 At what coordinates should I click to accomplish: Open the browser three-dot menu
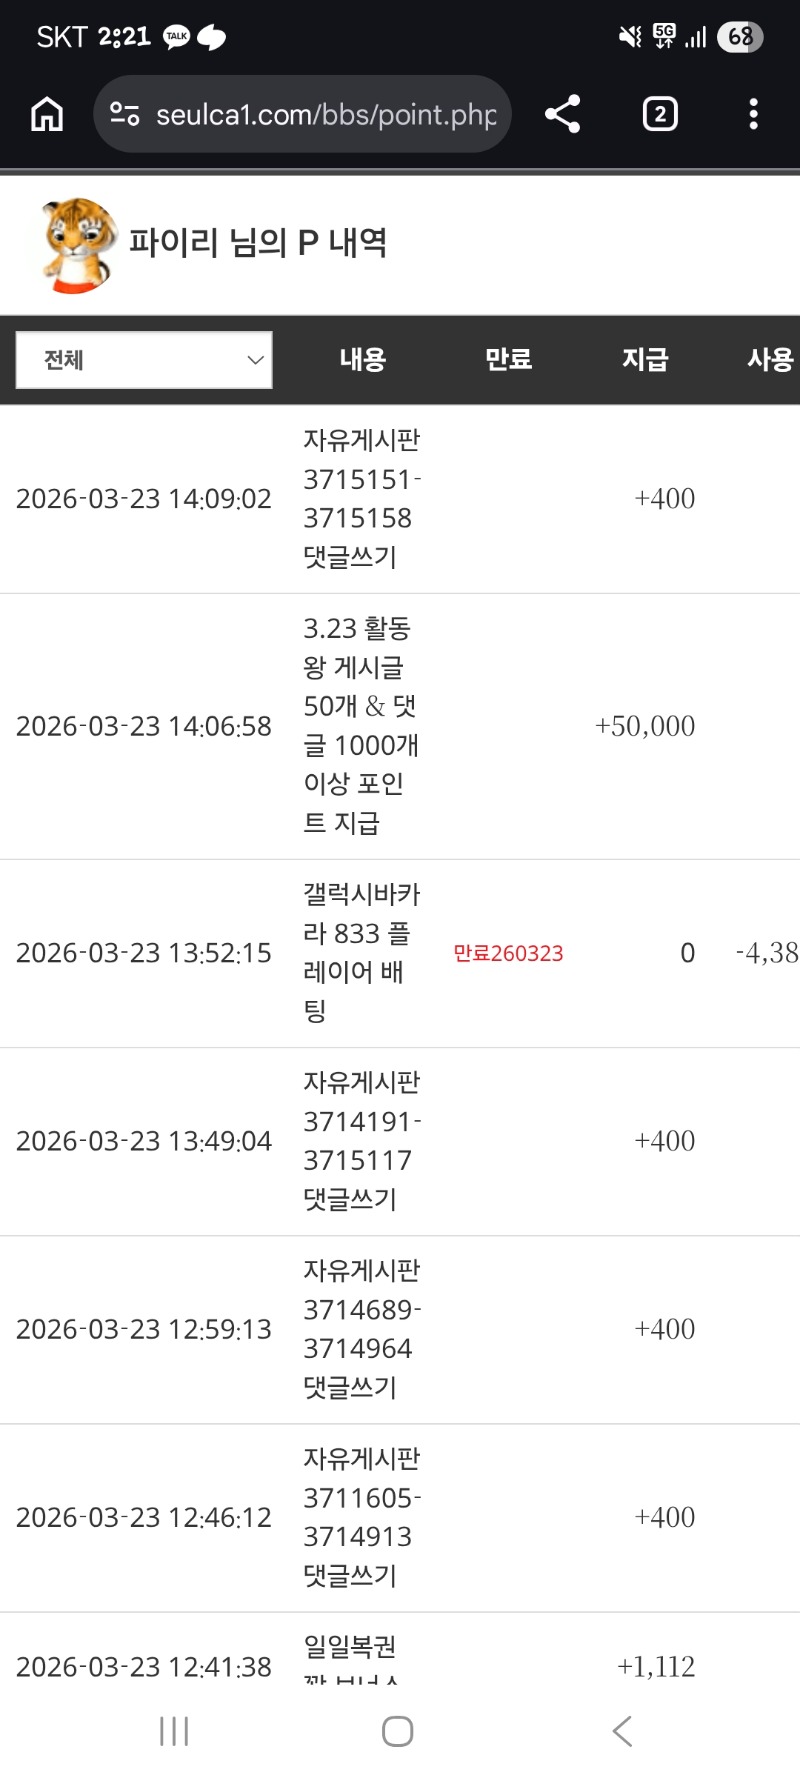coord(754,114)
